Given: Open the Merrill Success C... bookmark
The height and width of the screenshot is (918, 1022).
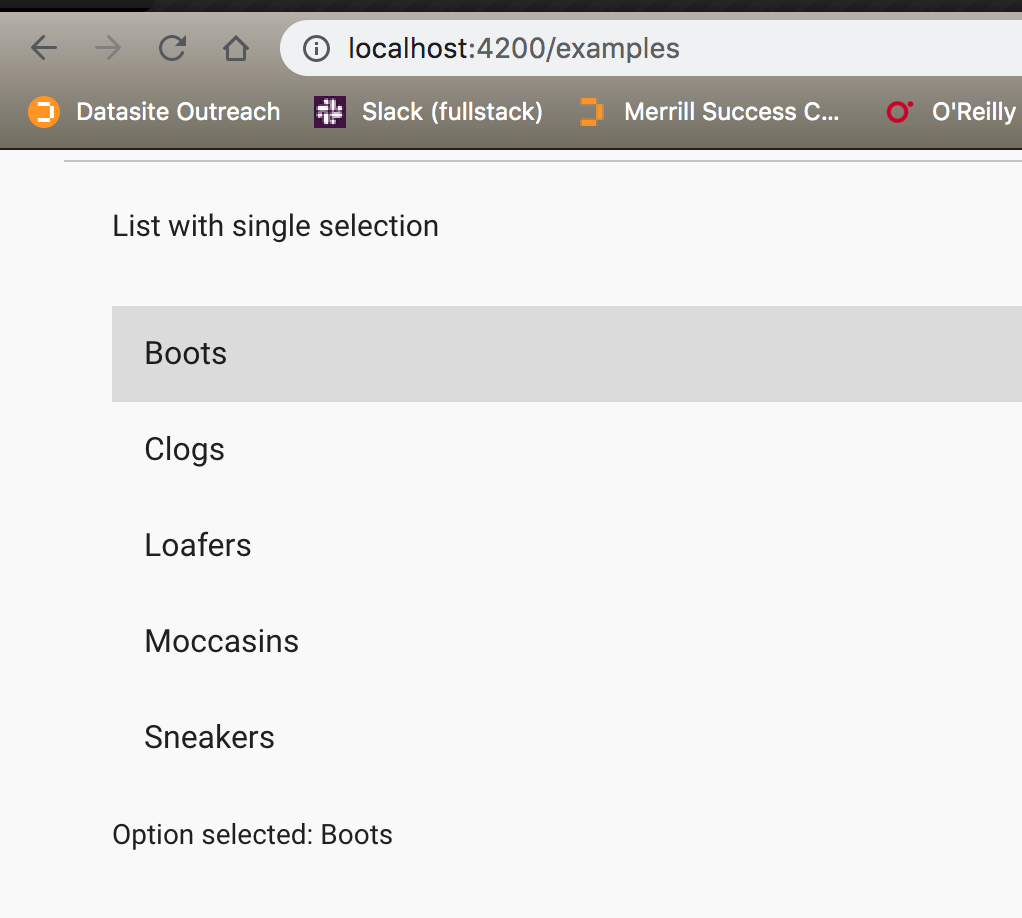Looking at the screenshot, I should coord(709,112).
